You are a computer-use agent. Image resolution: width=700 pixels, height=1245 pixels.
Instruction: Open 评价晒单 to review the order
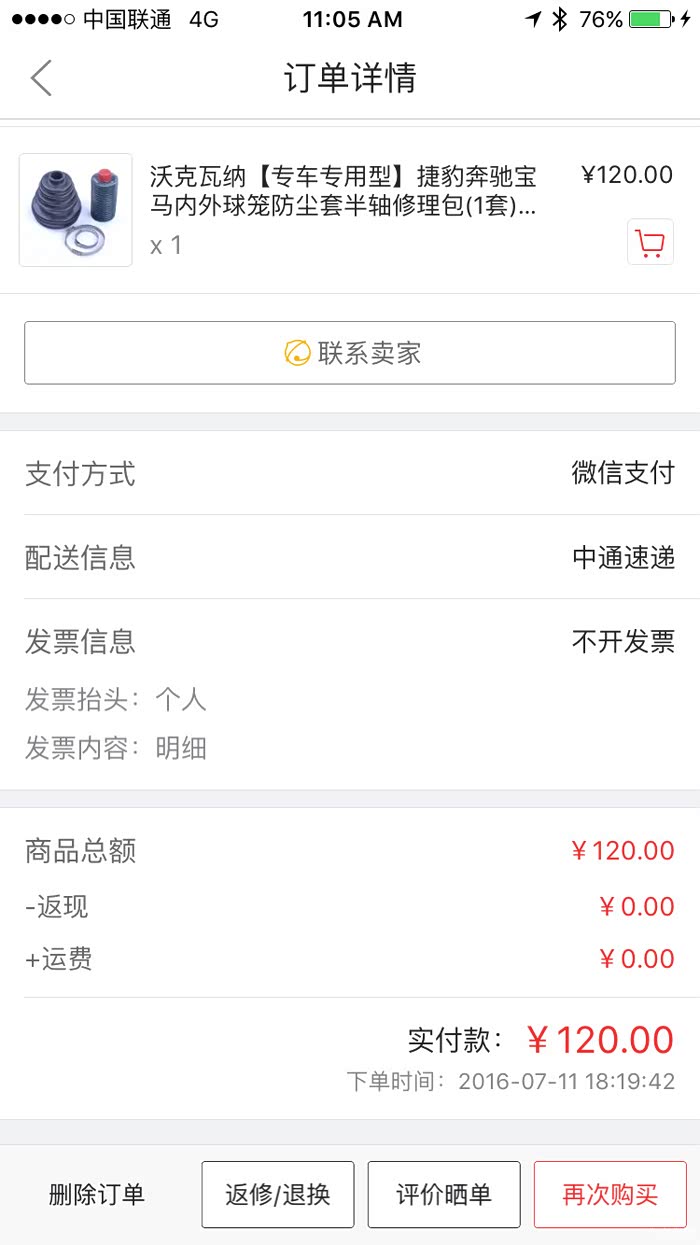click(x=444, y=1194)
